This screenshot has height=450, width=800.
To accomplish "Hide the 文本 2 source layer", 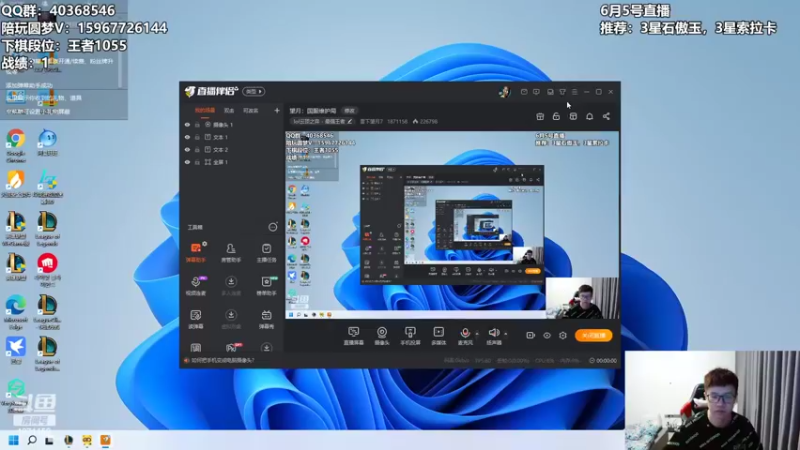I will pos(187,149).
